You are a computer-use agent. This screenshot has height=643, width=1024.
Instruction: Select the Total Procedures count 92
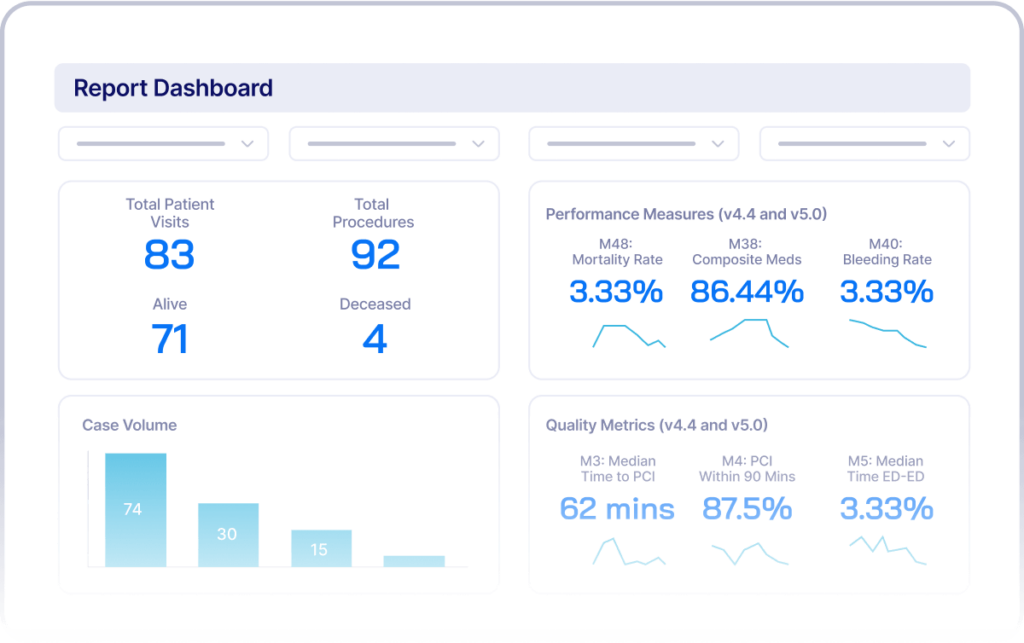(x=374, y=256)
